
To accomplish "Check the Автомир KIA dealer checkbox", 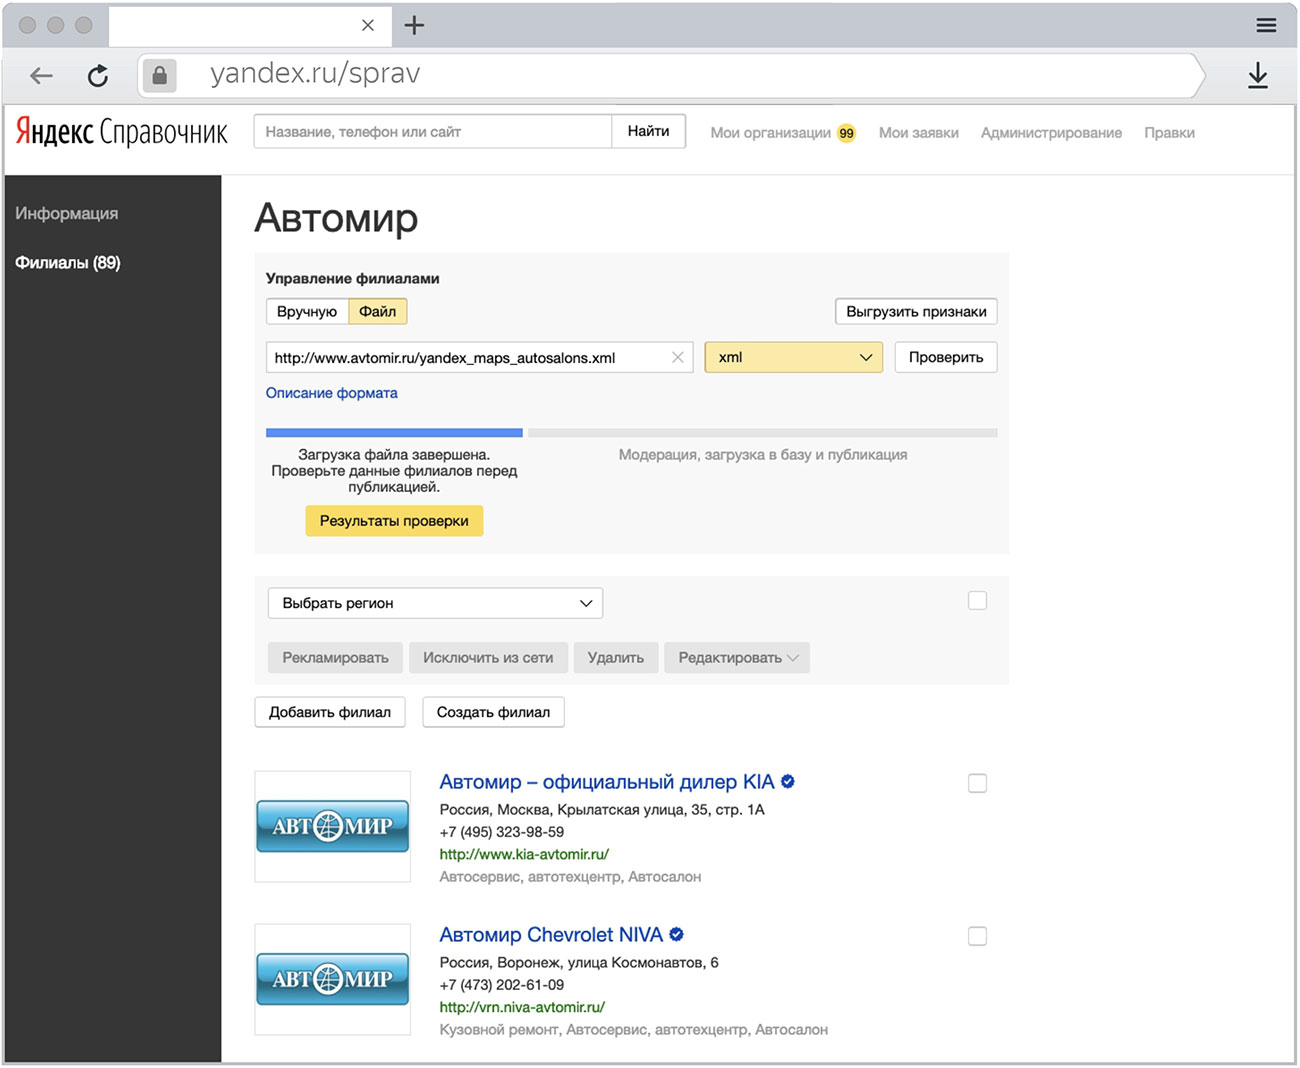I will coord(977,783).
